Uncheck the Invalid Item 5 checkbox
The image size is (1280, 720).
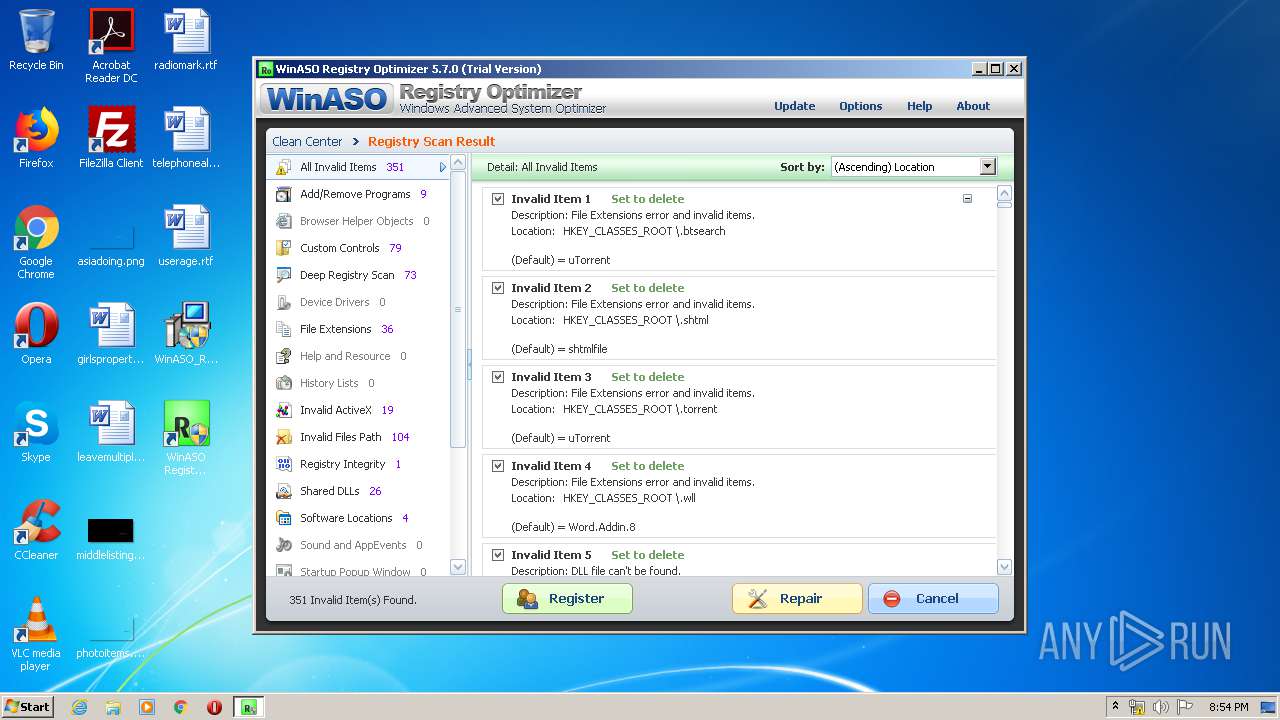[x=498, y=555]
